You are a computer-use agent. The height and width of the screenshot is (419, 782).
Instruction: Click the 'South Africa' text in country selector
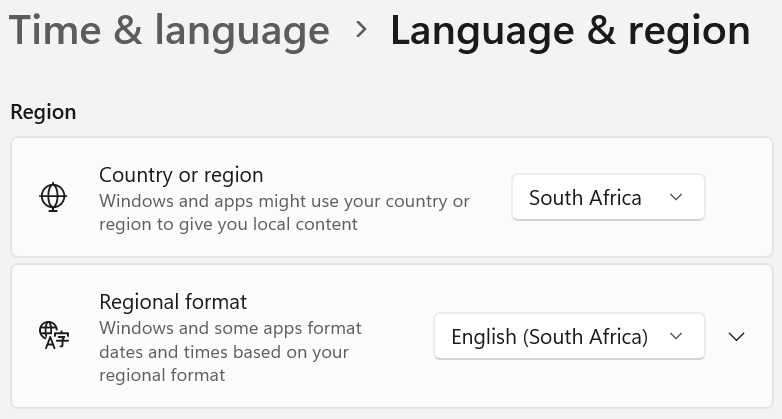[x=585, y=198]
